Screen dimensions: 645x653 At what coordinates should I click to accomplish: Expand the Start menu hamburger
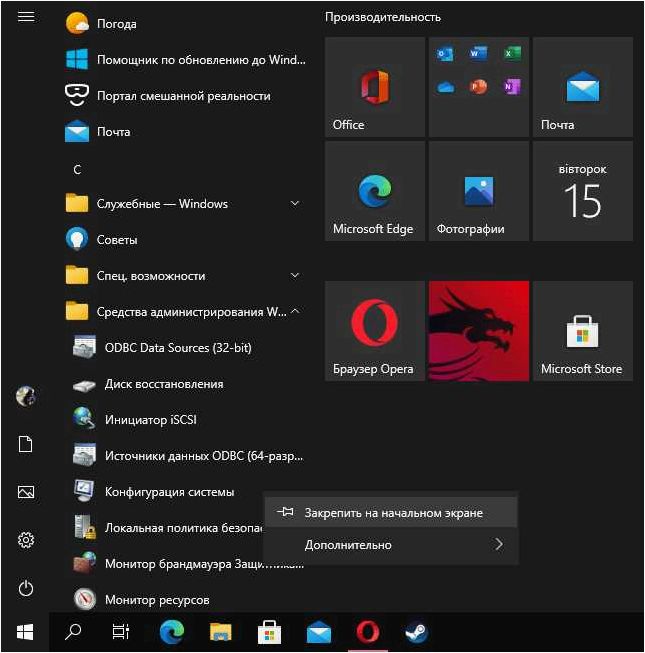pyautogui.click(x=26, y=17)
